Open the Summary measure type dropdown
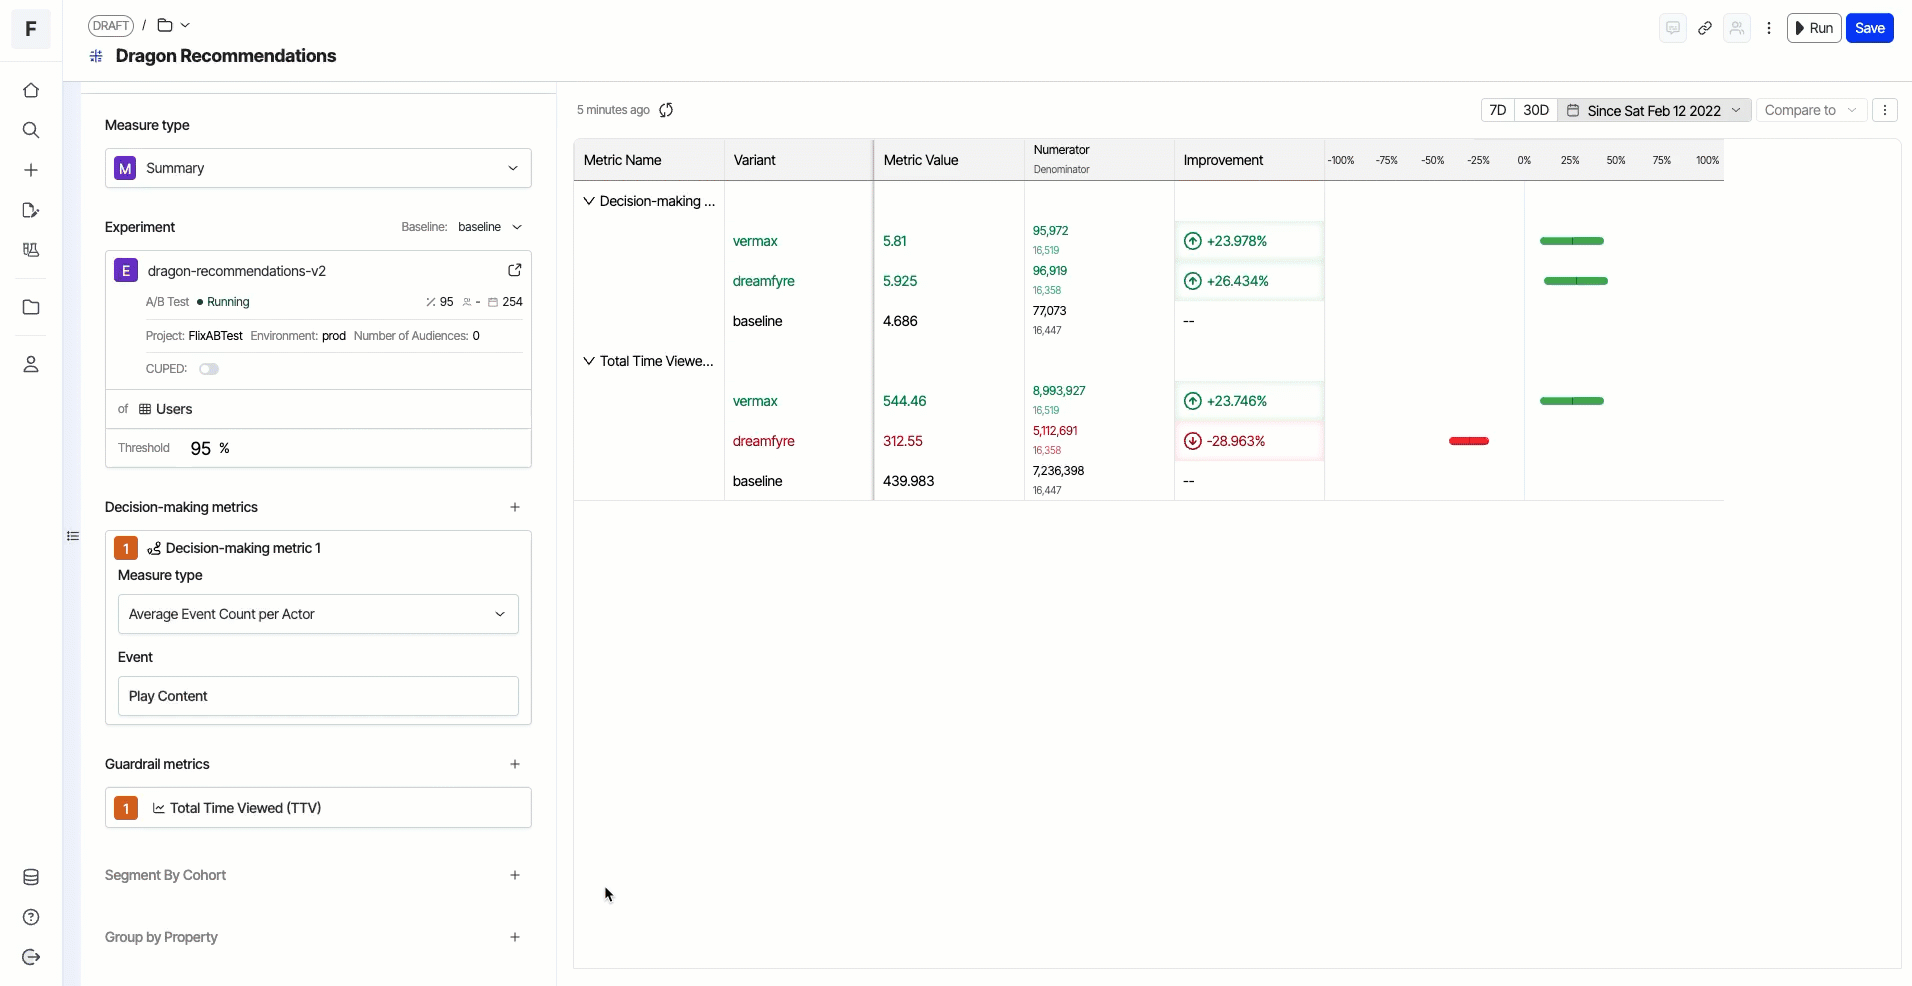The image size is (1912, 986). [318, 168]
